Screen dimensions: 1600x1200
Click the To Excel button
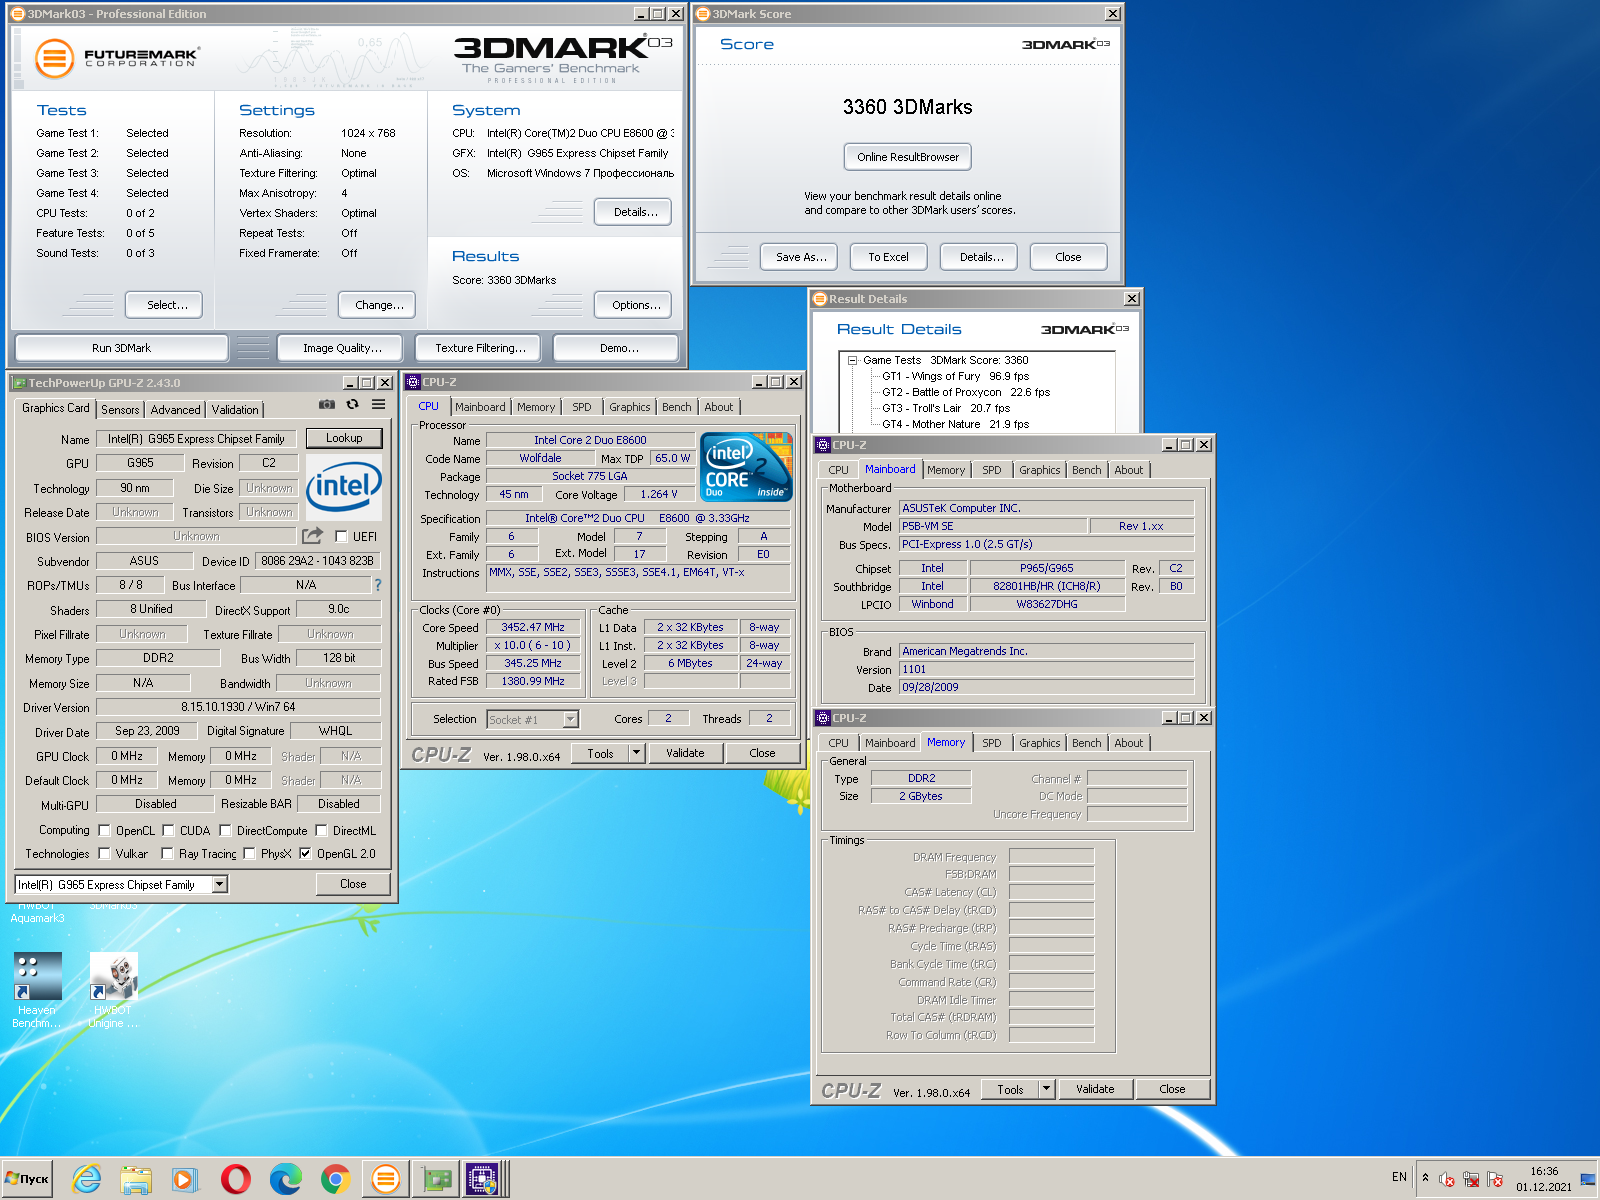coord(888,257)
